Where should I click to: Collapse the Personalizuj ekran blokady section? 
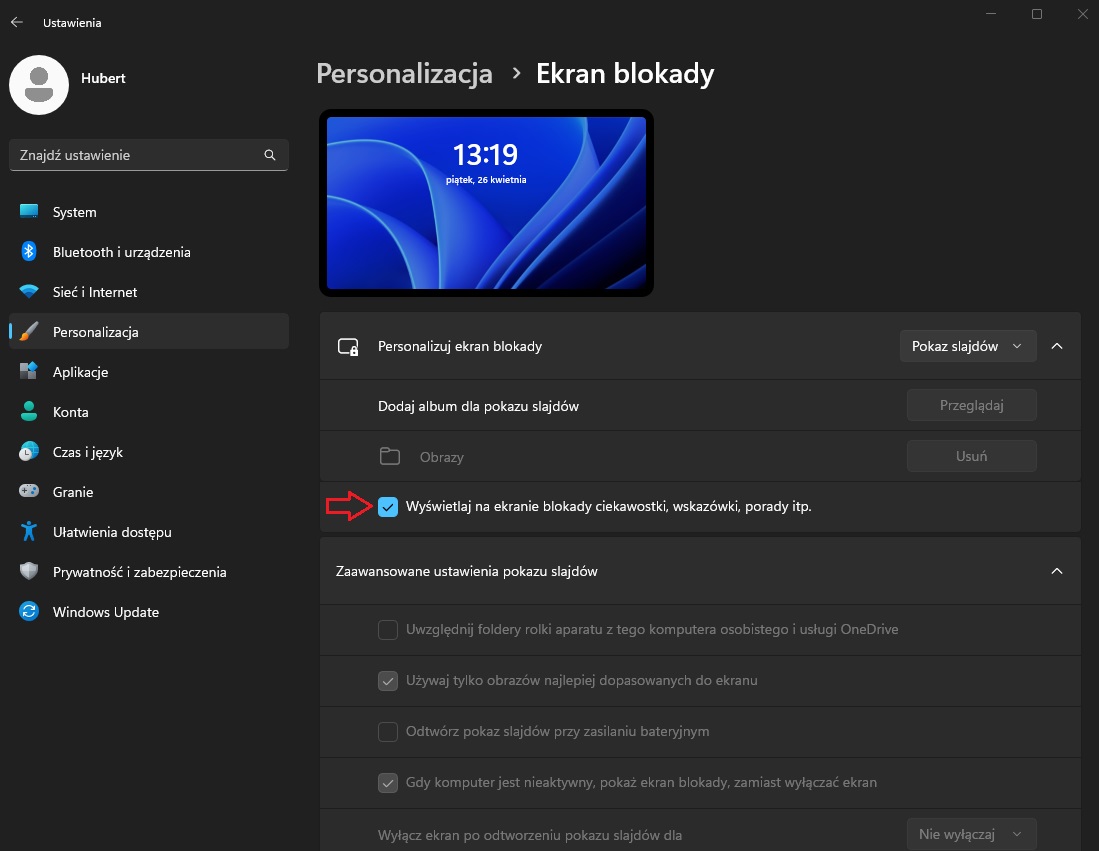tap(1057, 346)
